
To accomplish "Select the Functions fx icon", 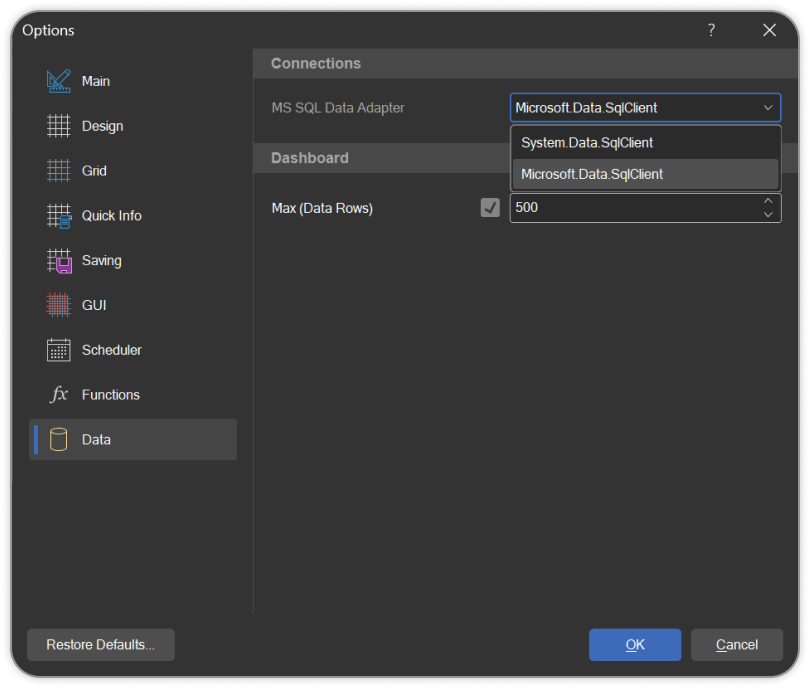I will tap(59, 395).
